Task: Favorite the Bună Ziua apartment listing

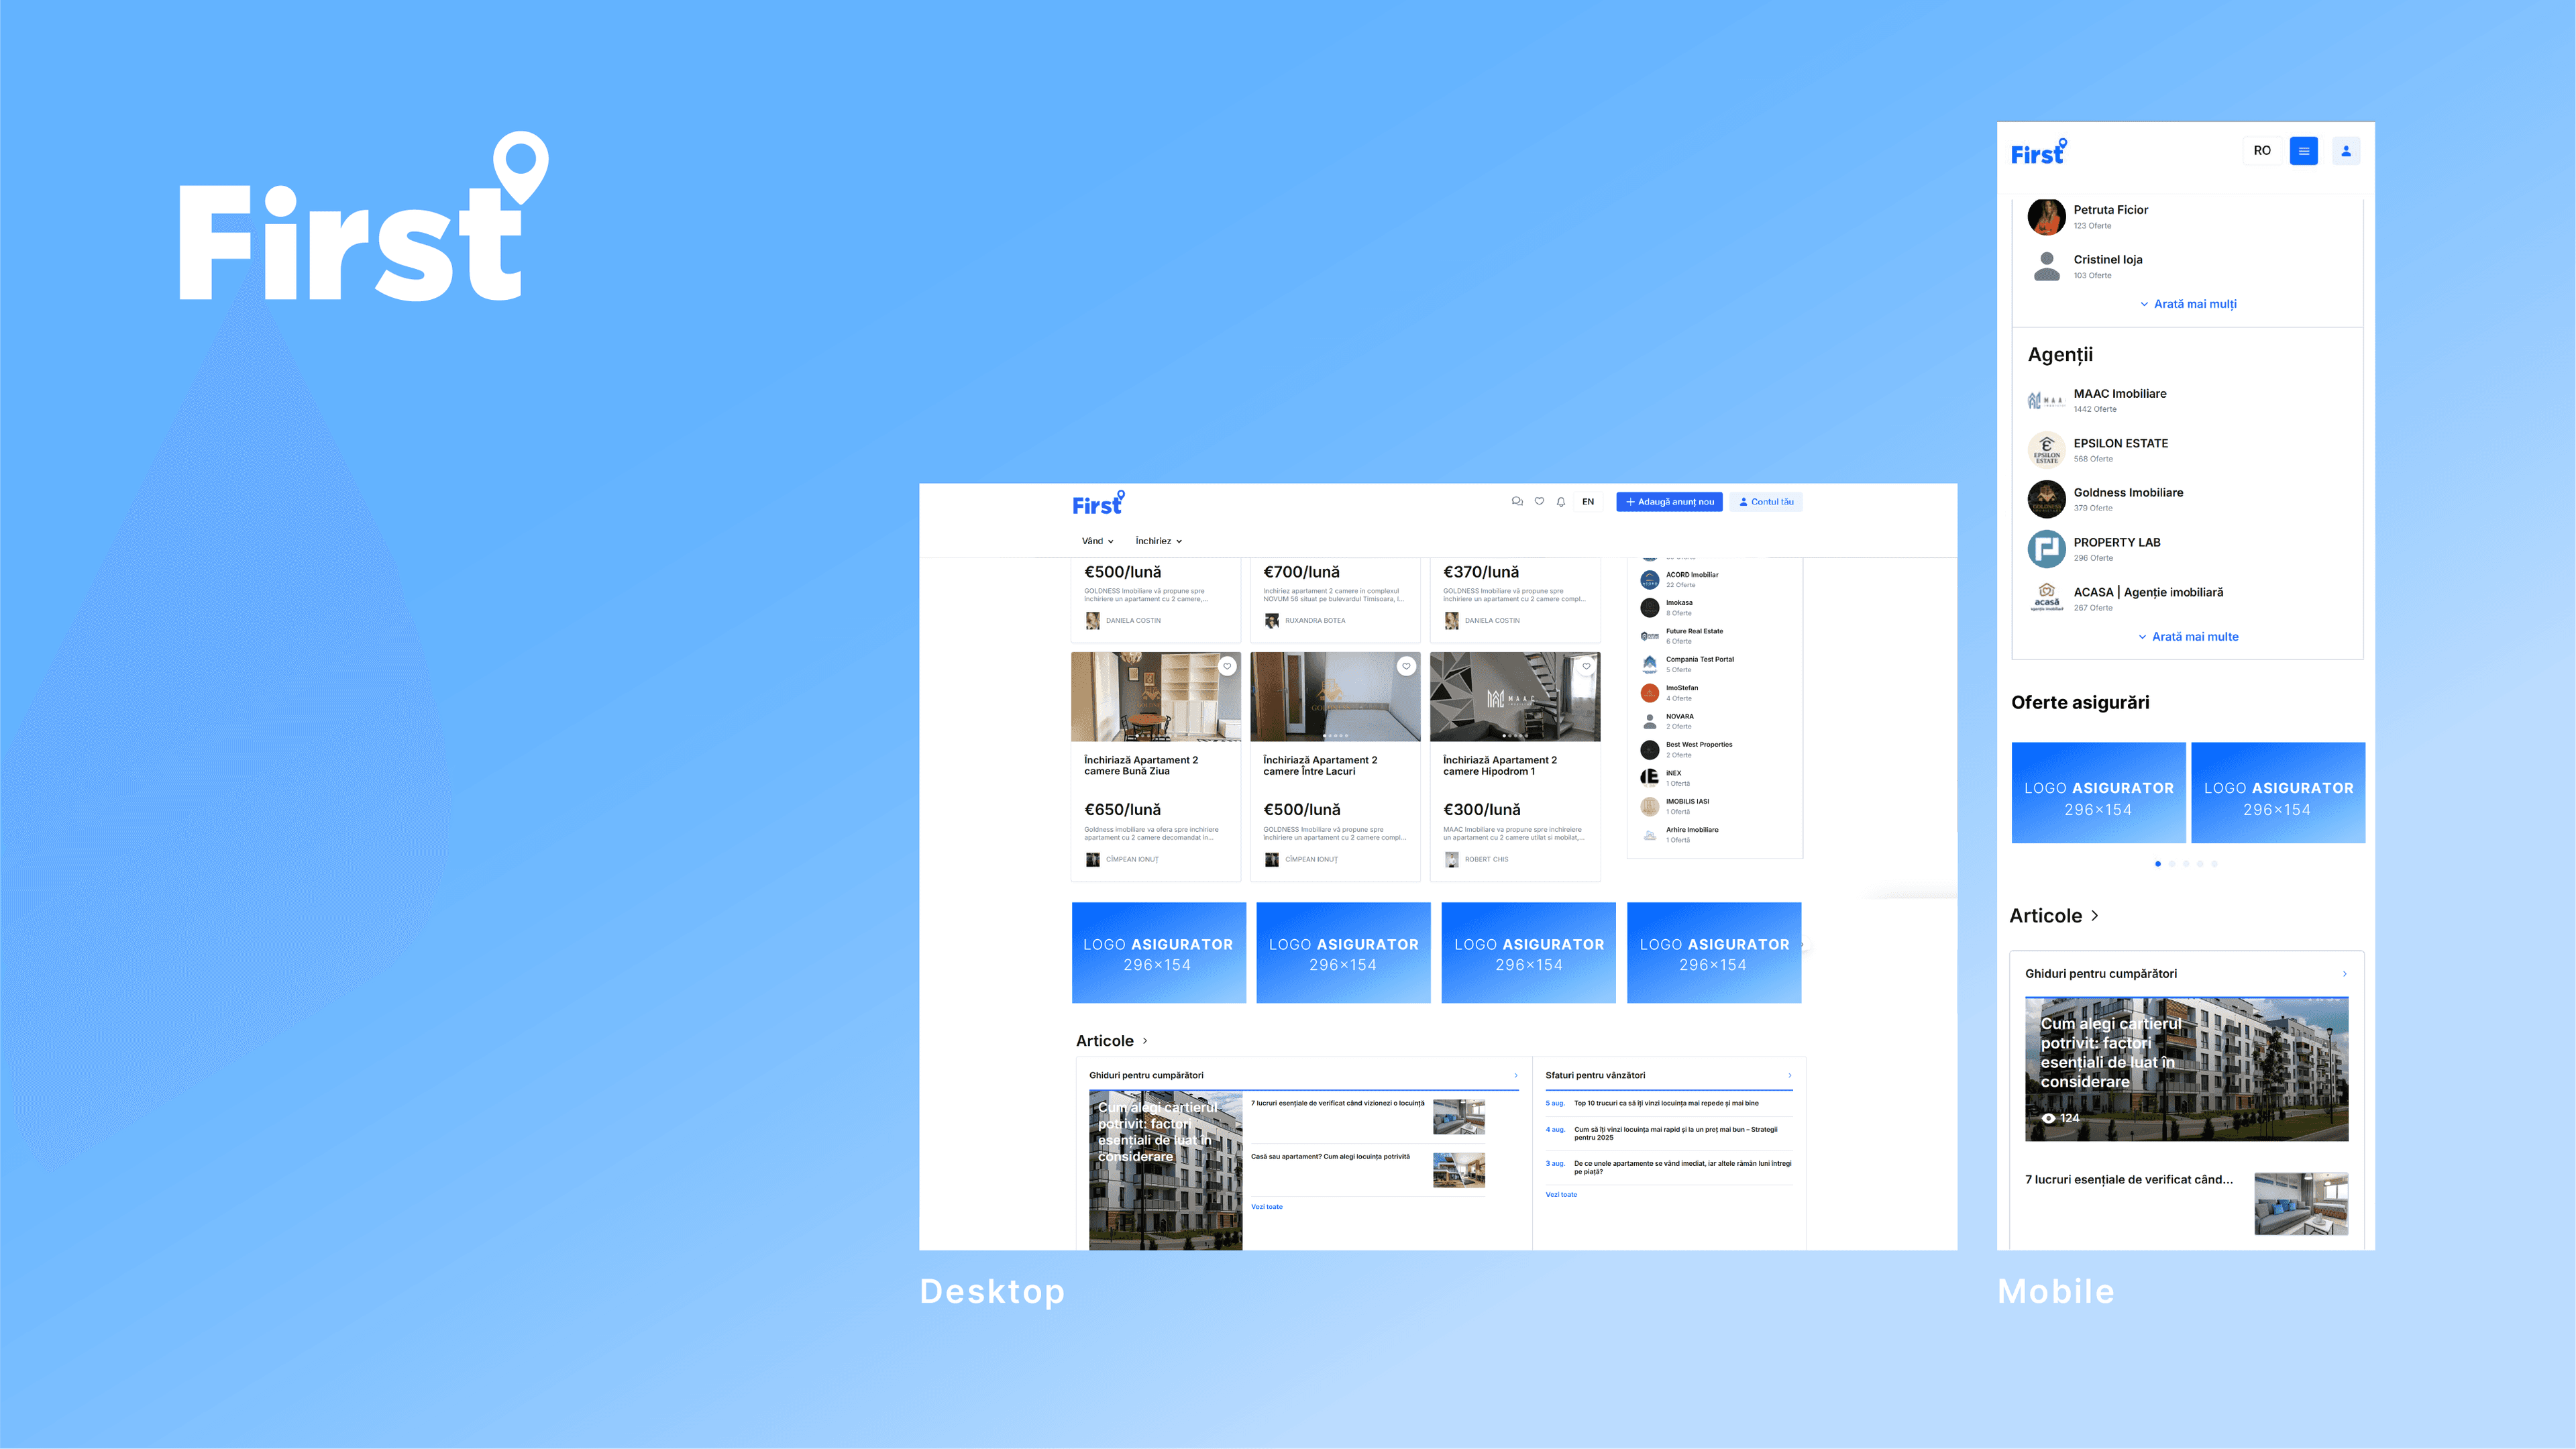Action: [x=1227, y=666]
